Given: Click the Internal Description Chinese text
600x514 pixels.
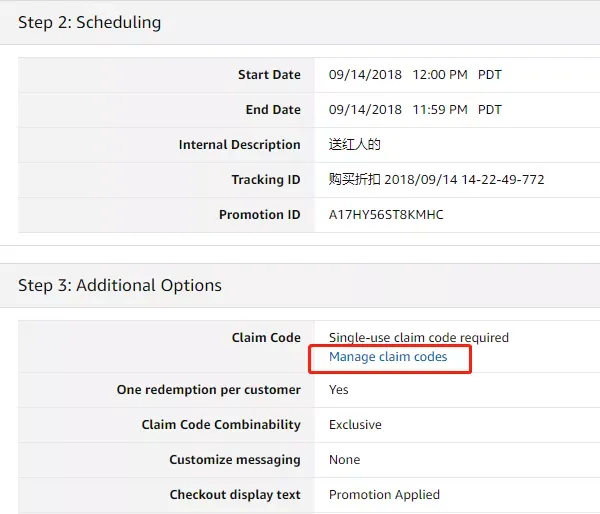Looking at the screenshot, I should click(354, 144).
